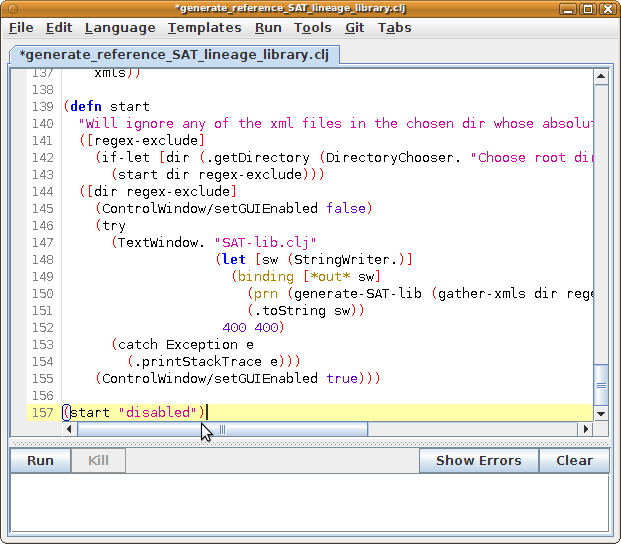Screen dimensions: 621x544
Task: Expand the Templates menu
Action: click(x=204, y=28)
